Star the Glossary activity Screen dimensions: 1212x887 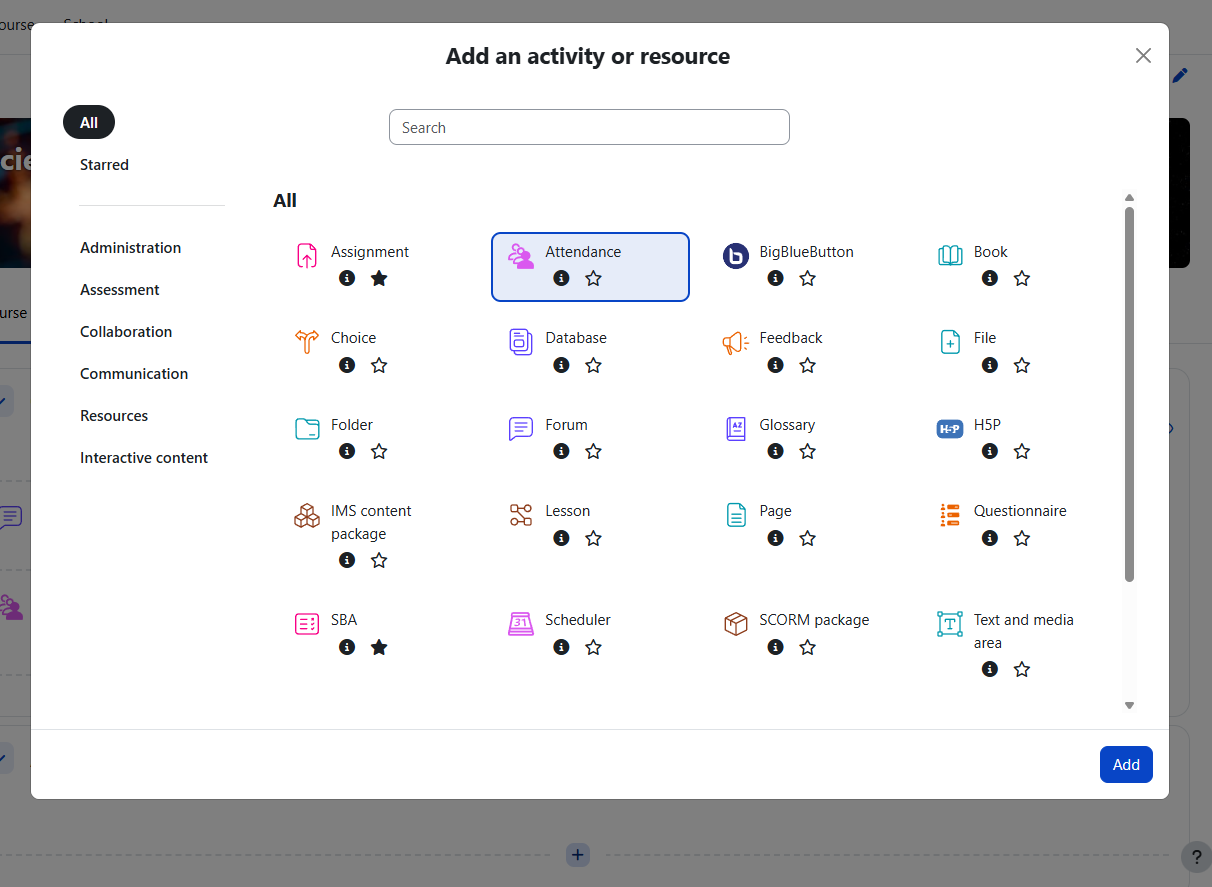coord(808,451)
